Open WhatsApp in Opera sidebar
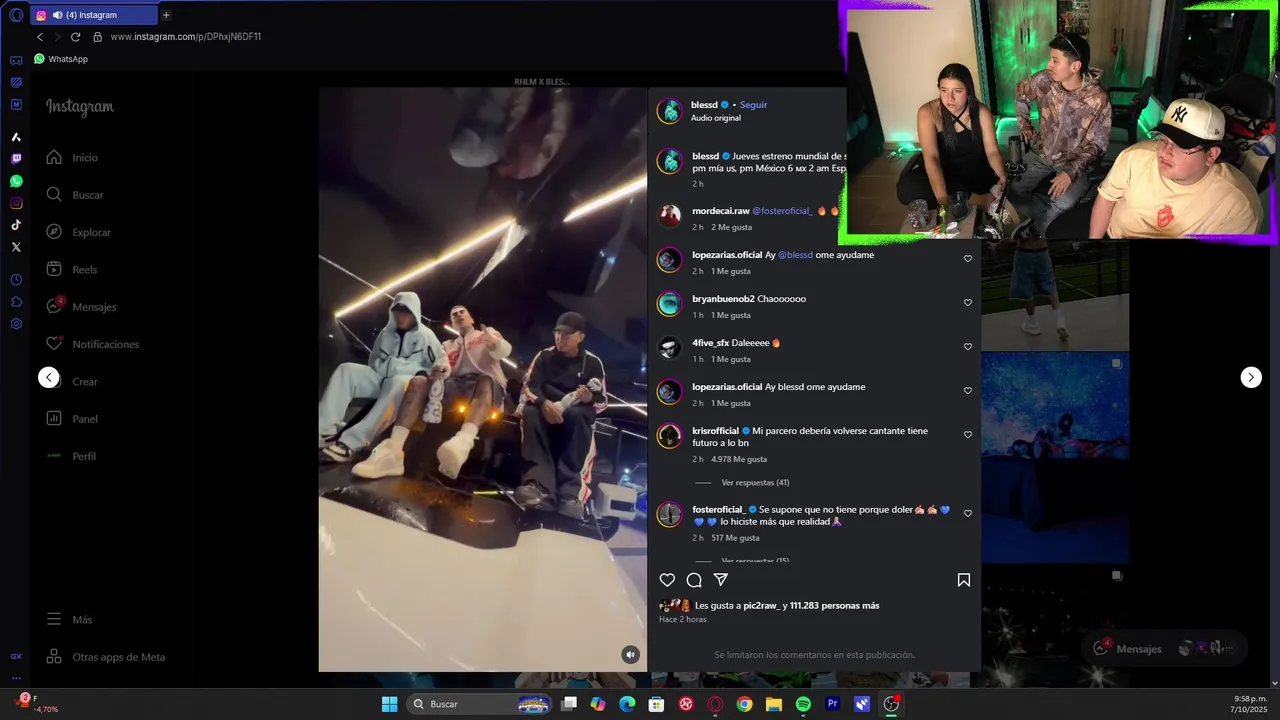1280x720 pixels. point(16,181)
